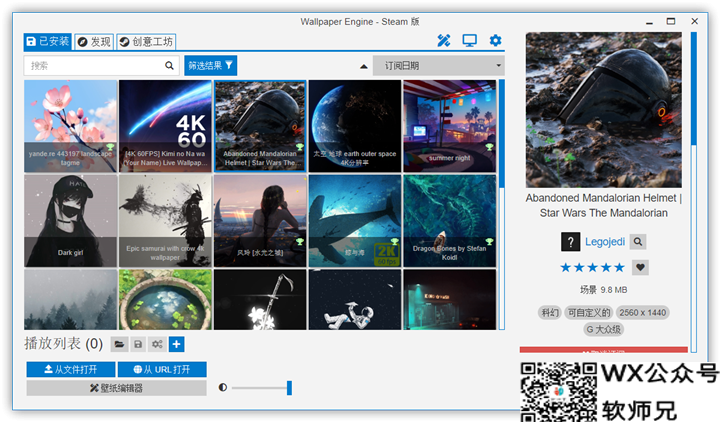The image size is (720, 422).
Task: Open the monitor display setup icon
Action: (469, 41)
